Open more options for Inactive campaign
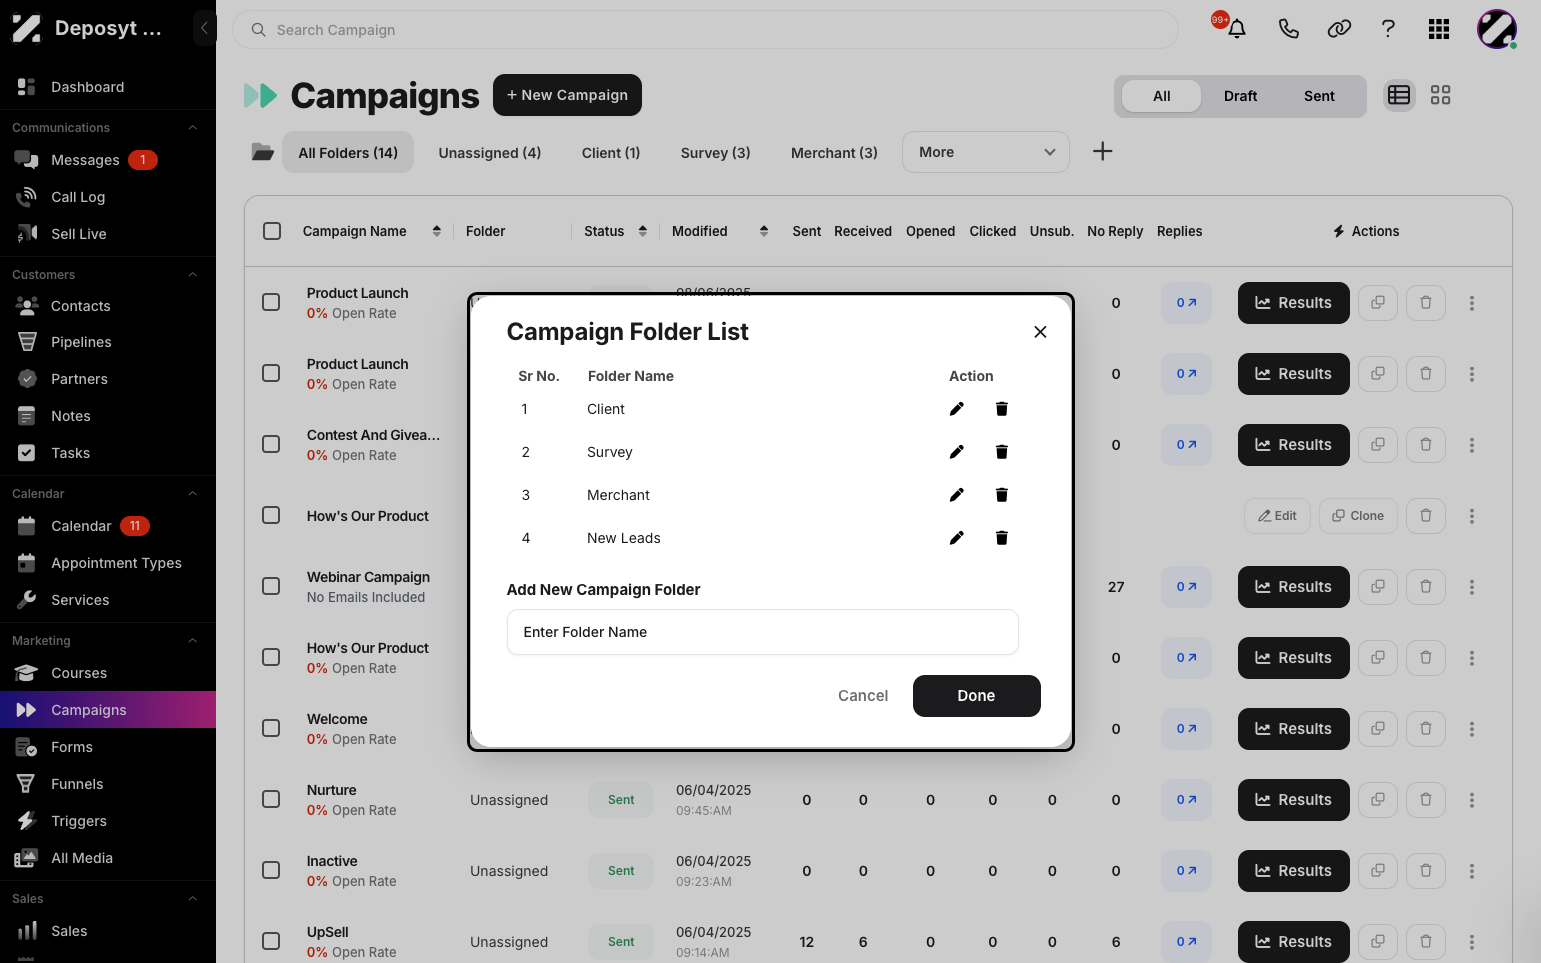 1472,870
